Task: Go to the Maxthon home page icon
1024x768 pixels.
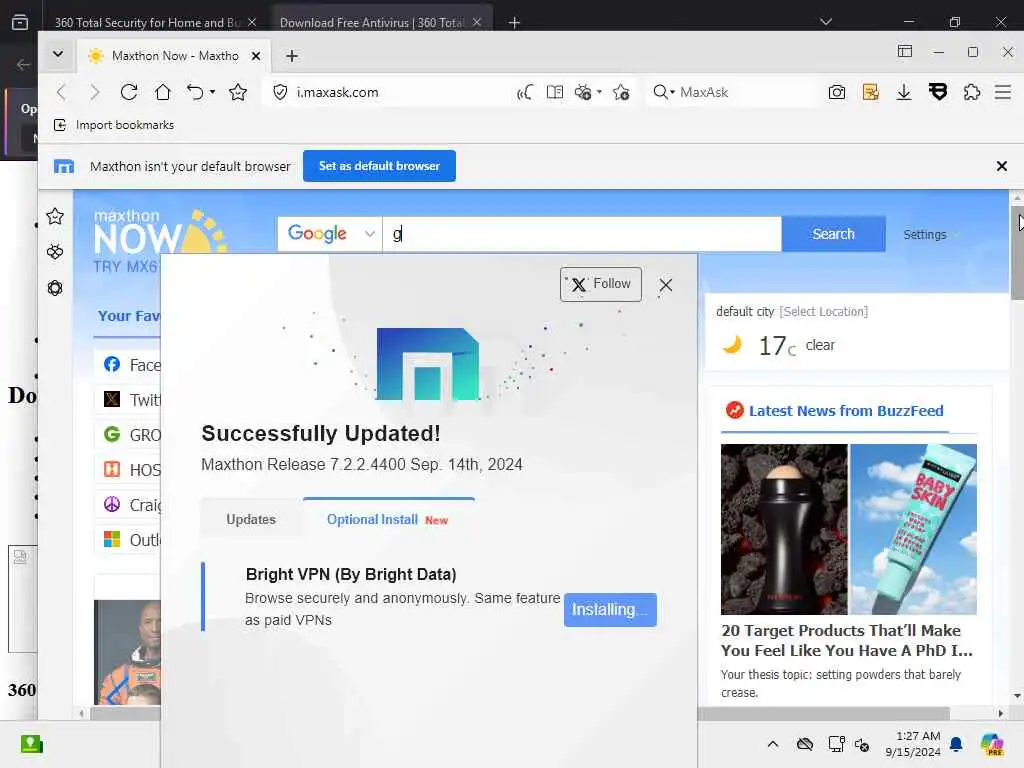Action: (x=163, y=92)
